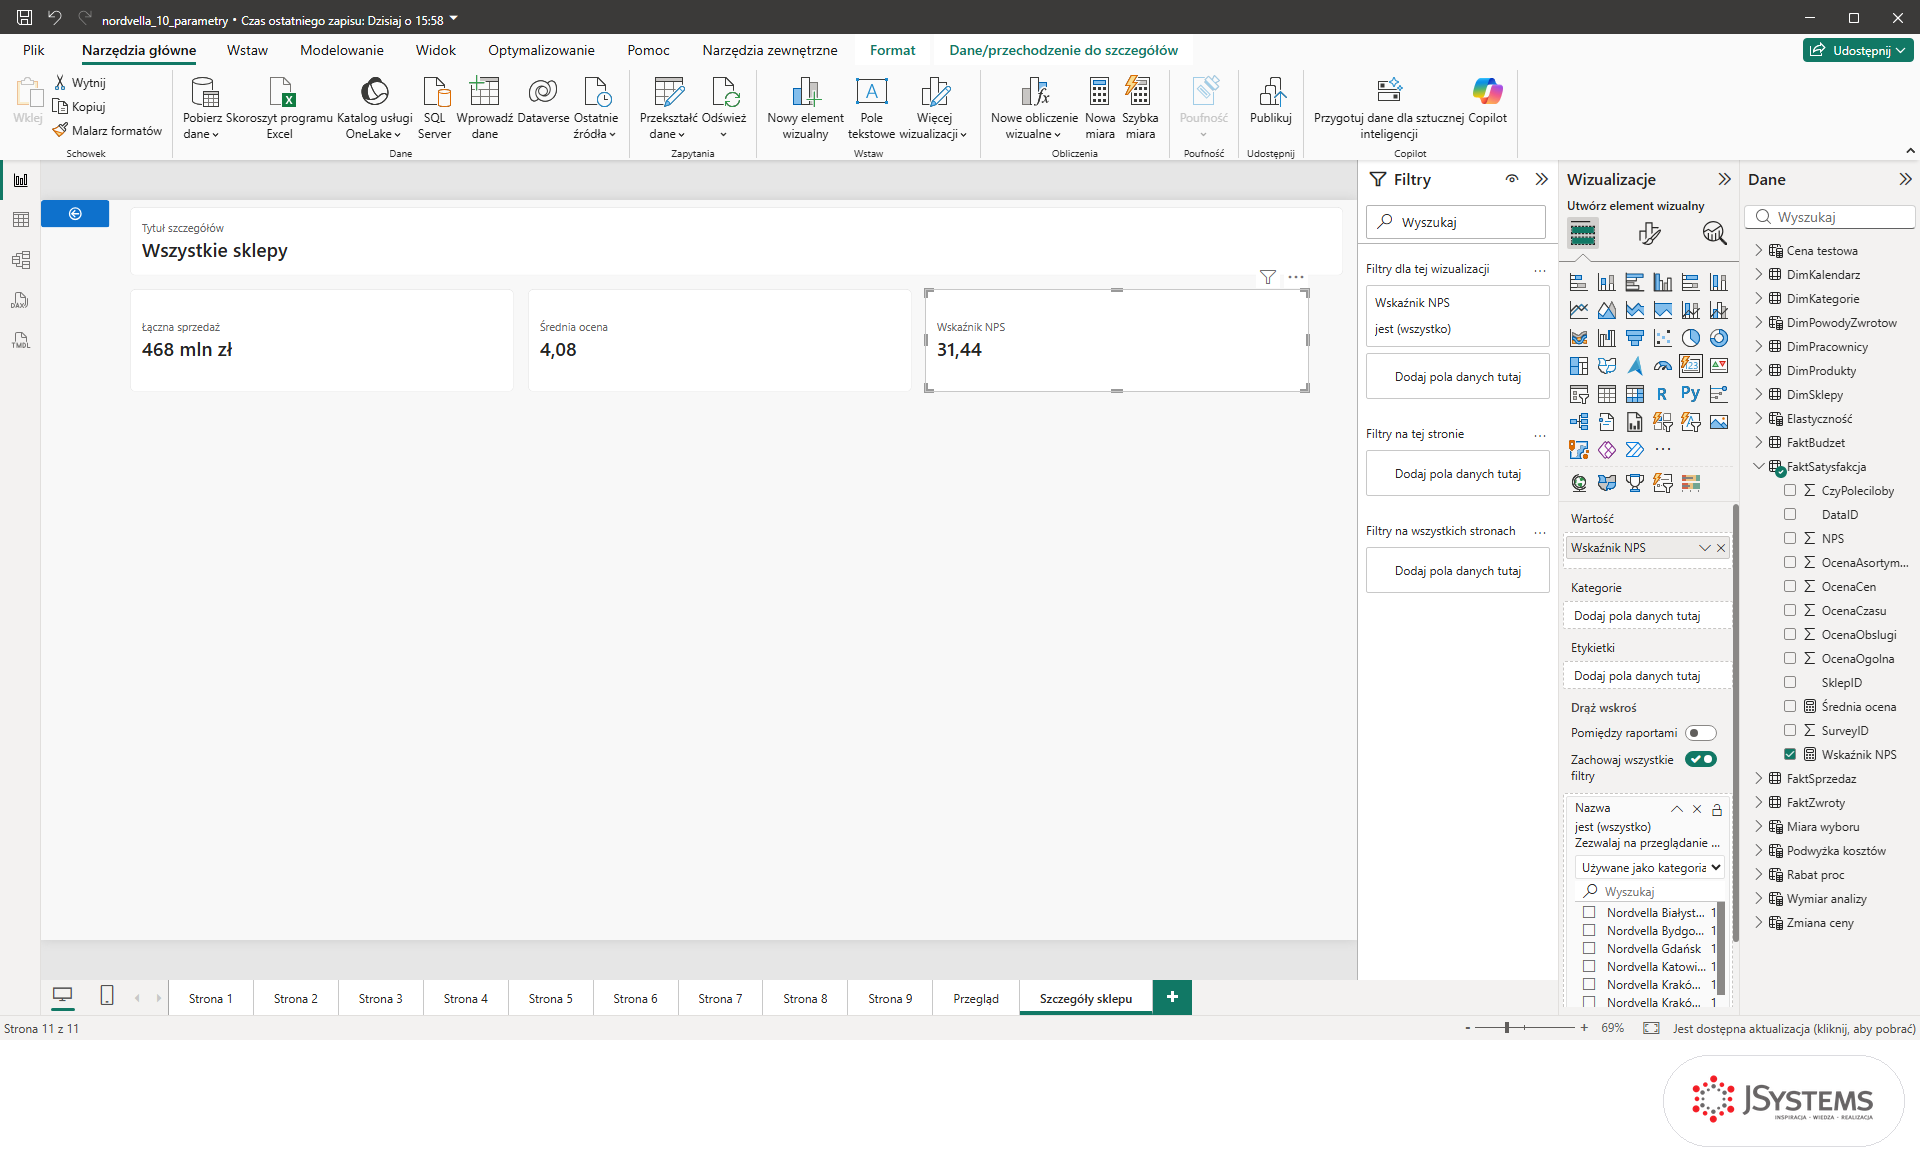Expand the FaktSprzedaz table
This screenshot has height=1162, width=1920.
[x=1759, y=779]
